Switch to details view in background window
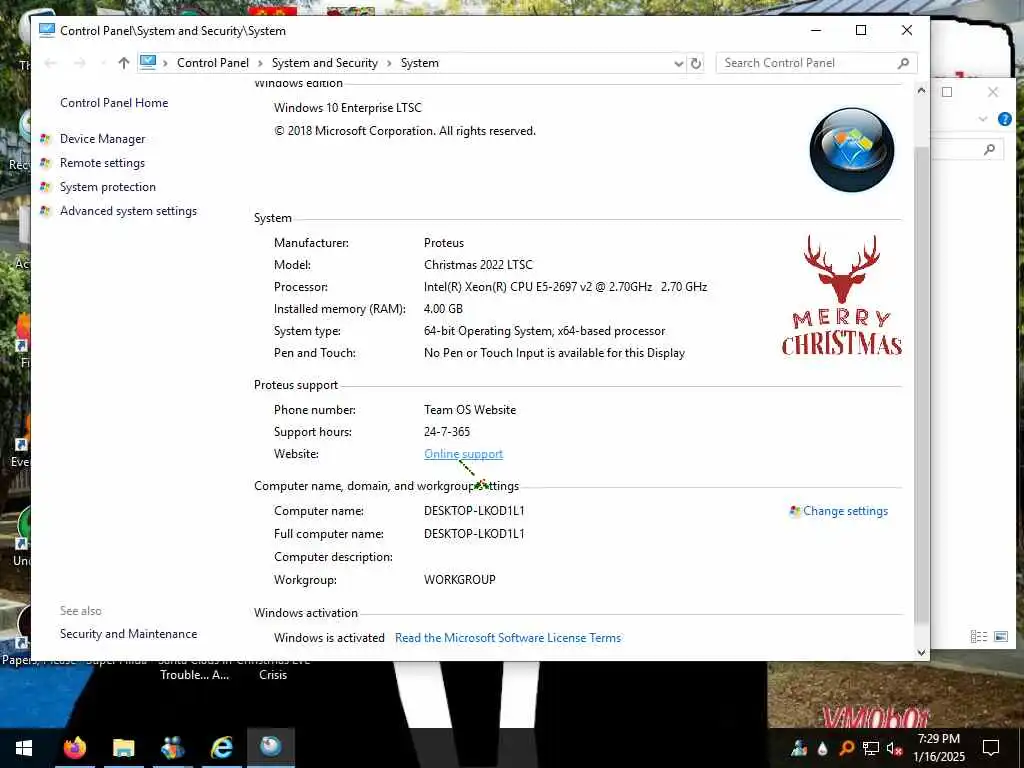 978,636
